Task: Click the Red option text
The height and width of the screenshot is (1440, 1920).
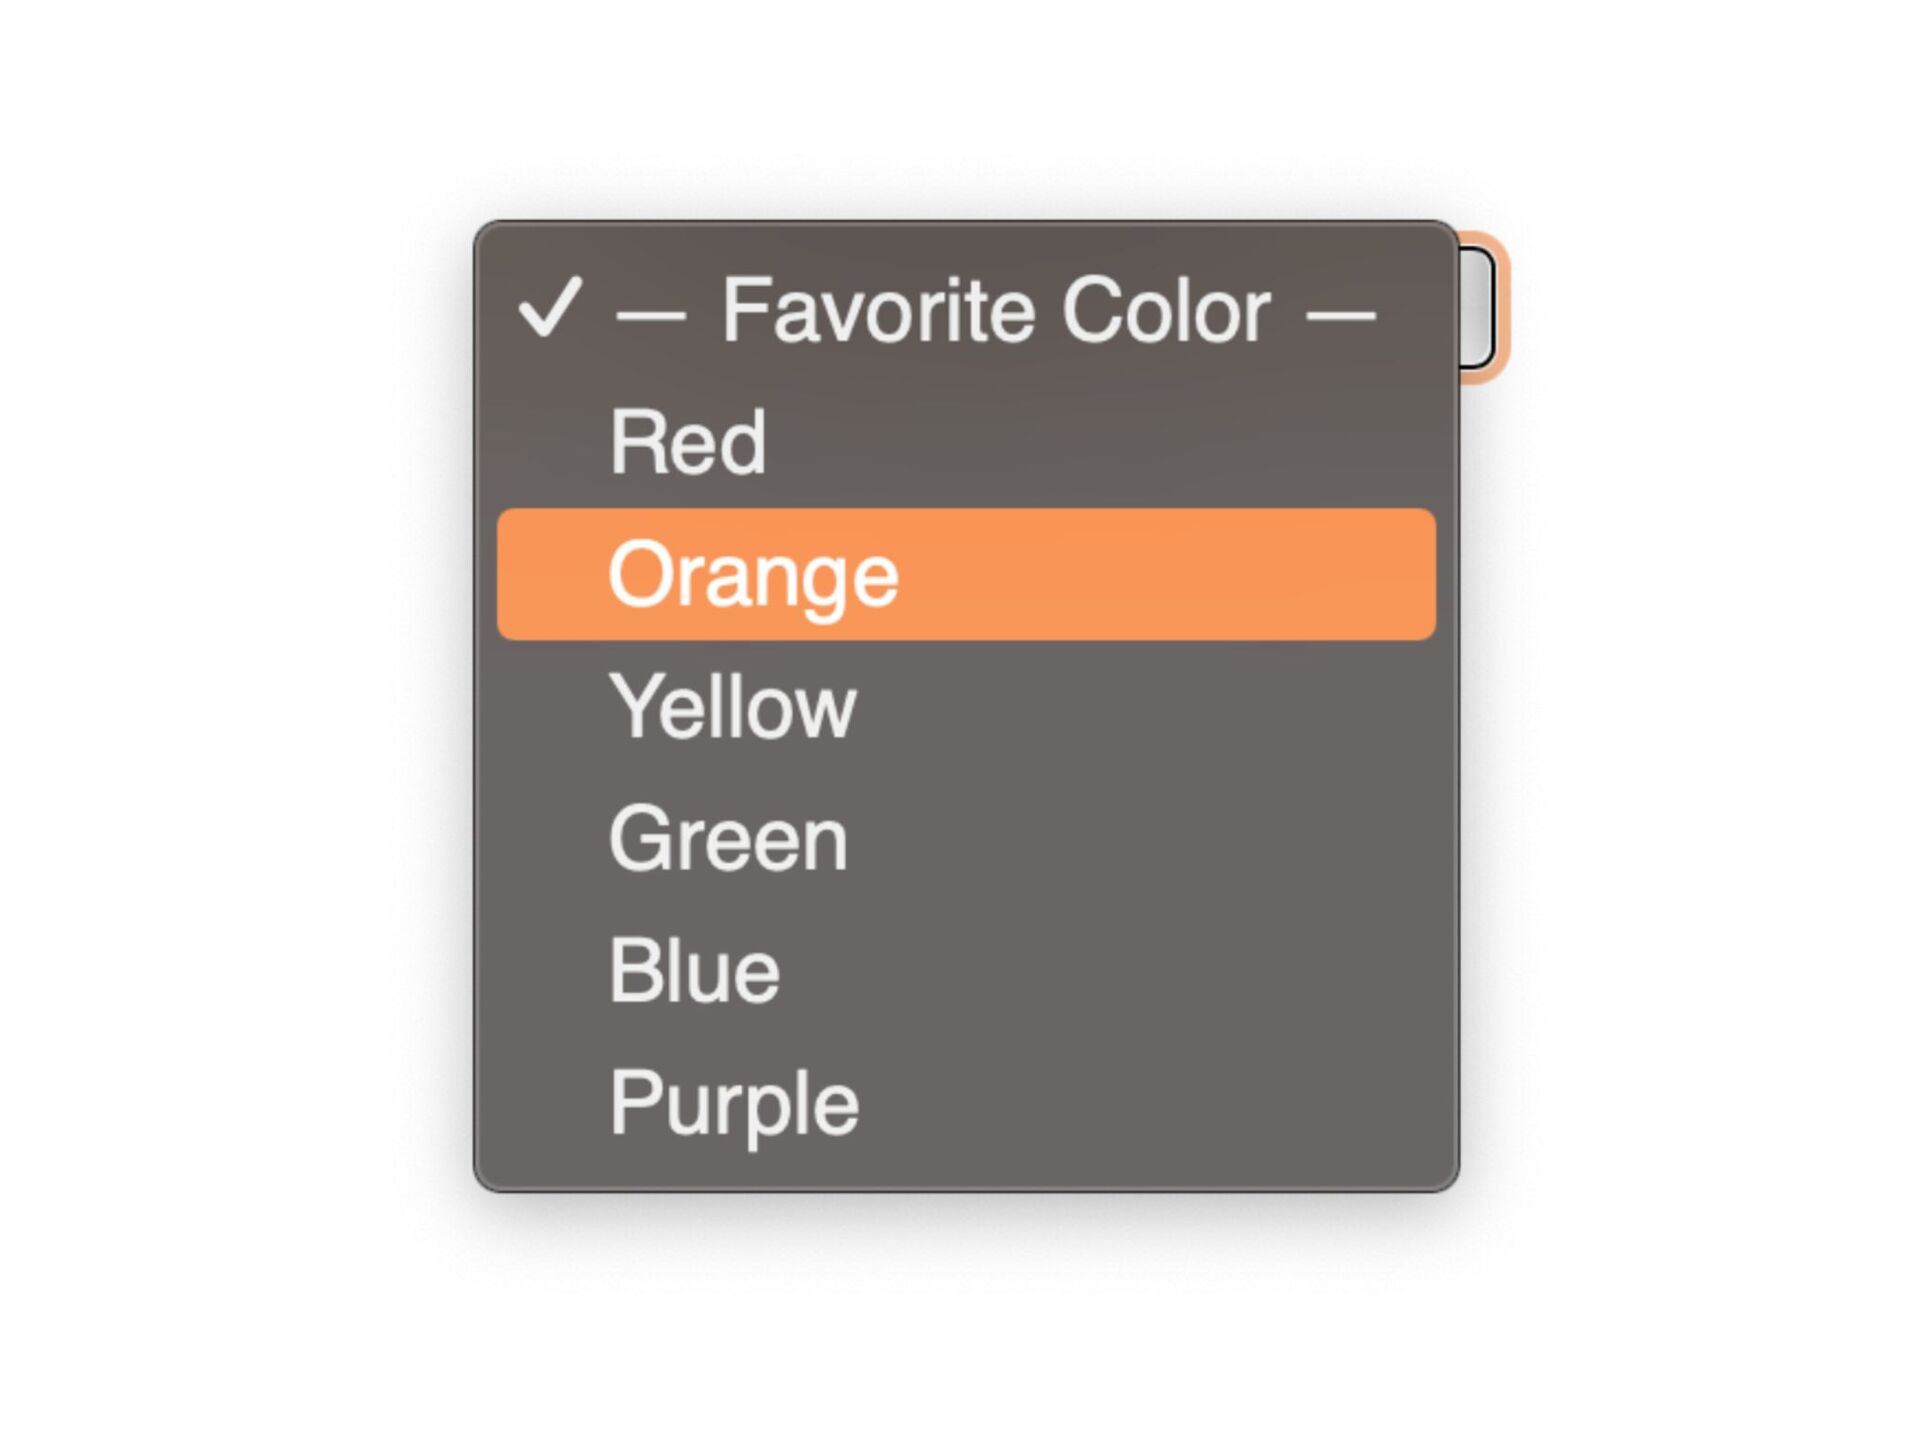Action: click(688, 442)
